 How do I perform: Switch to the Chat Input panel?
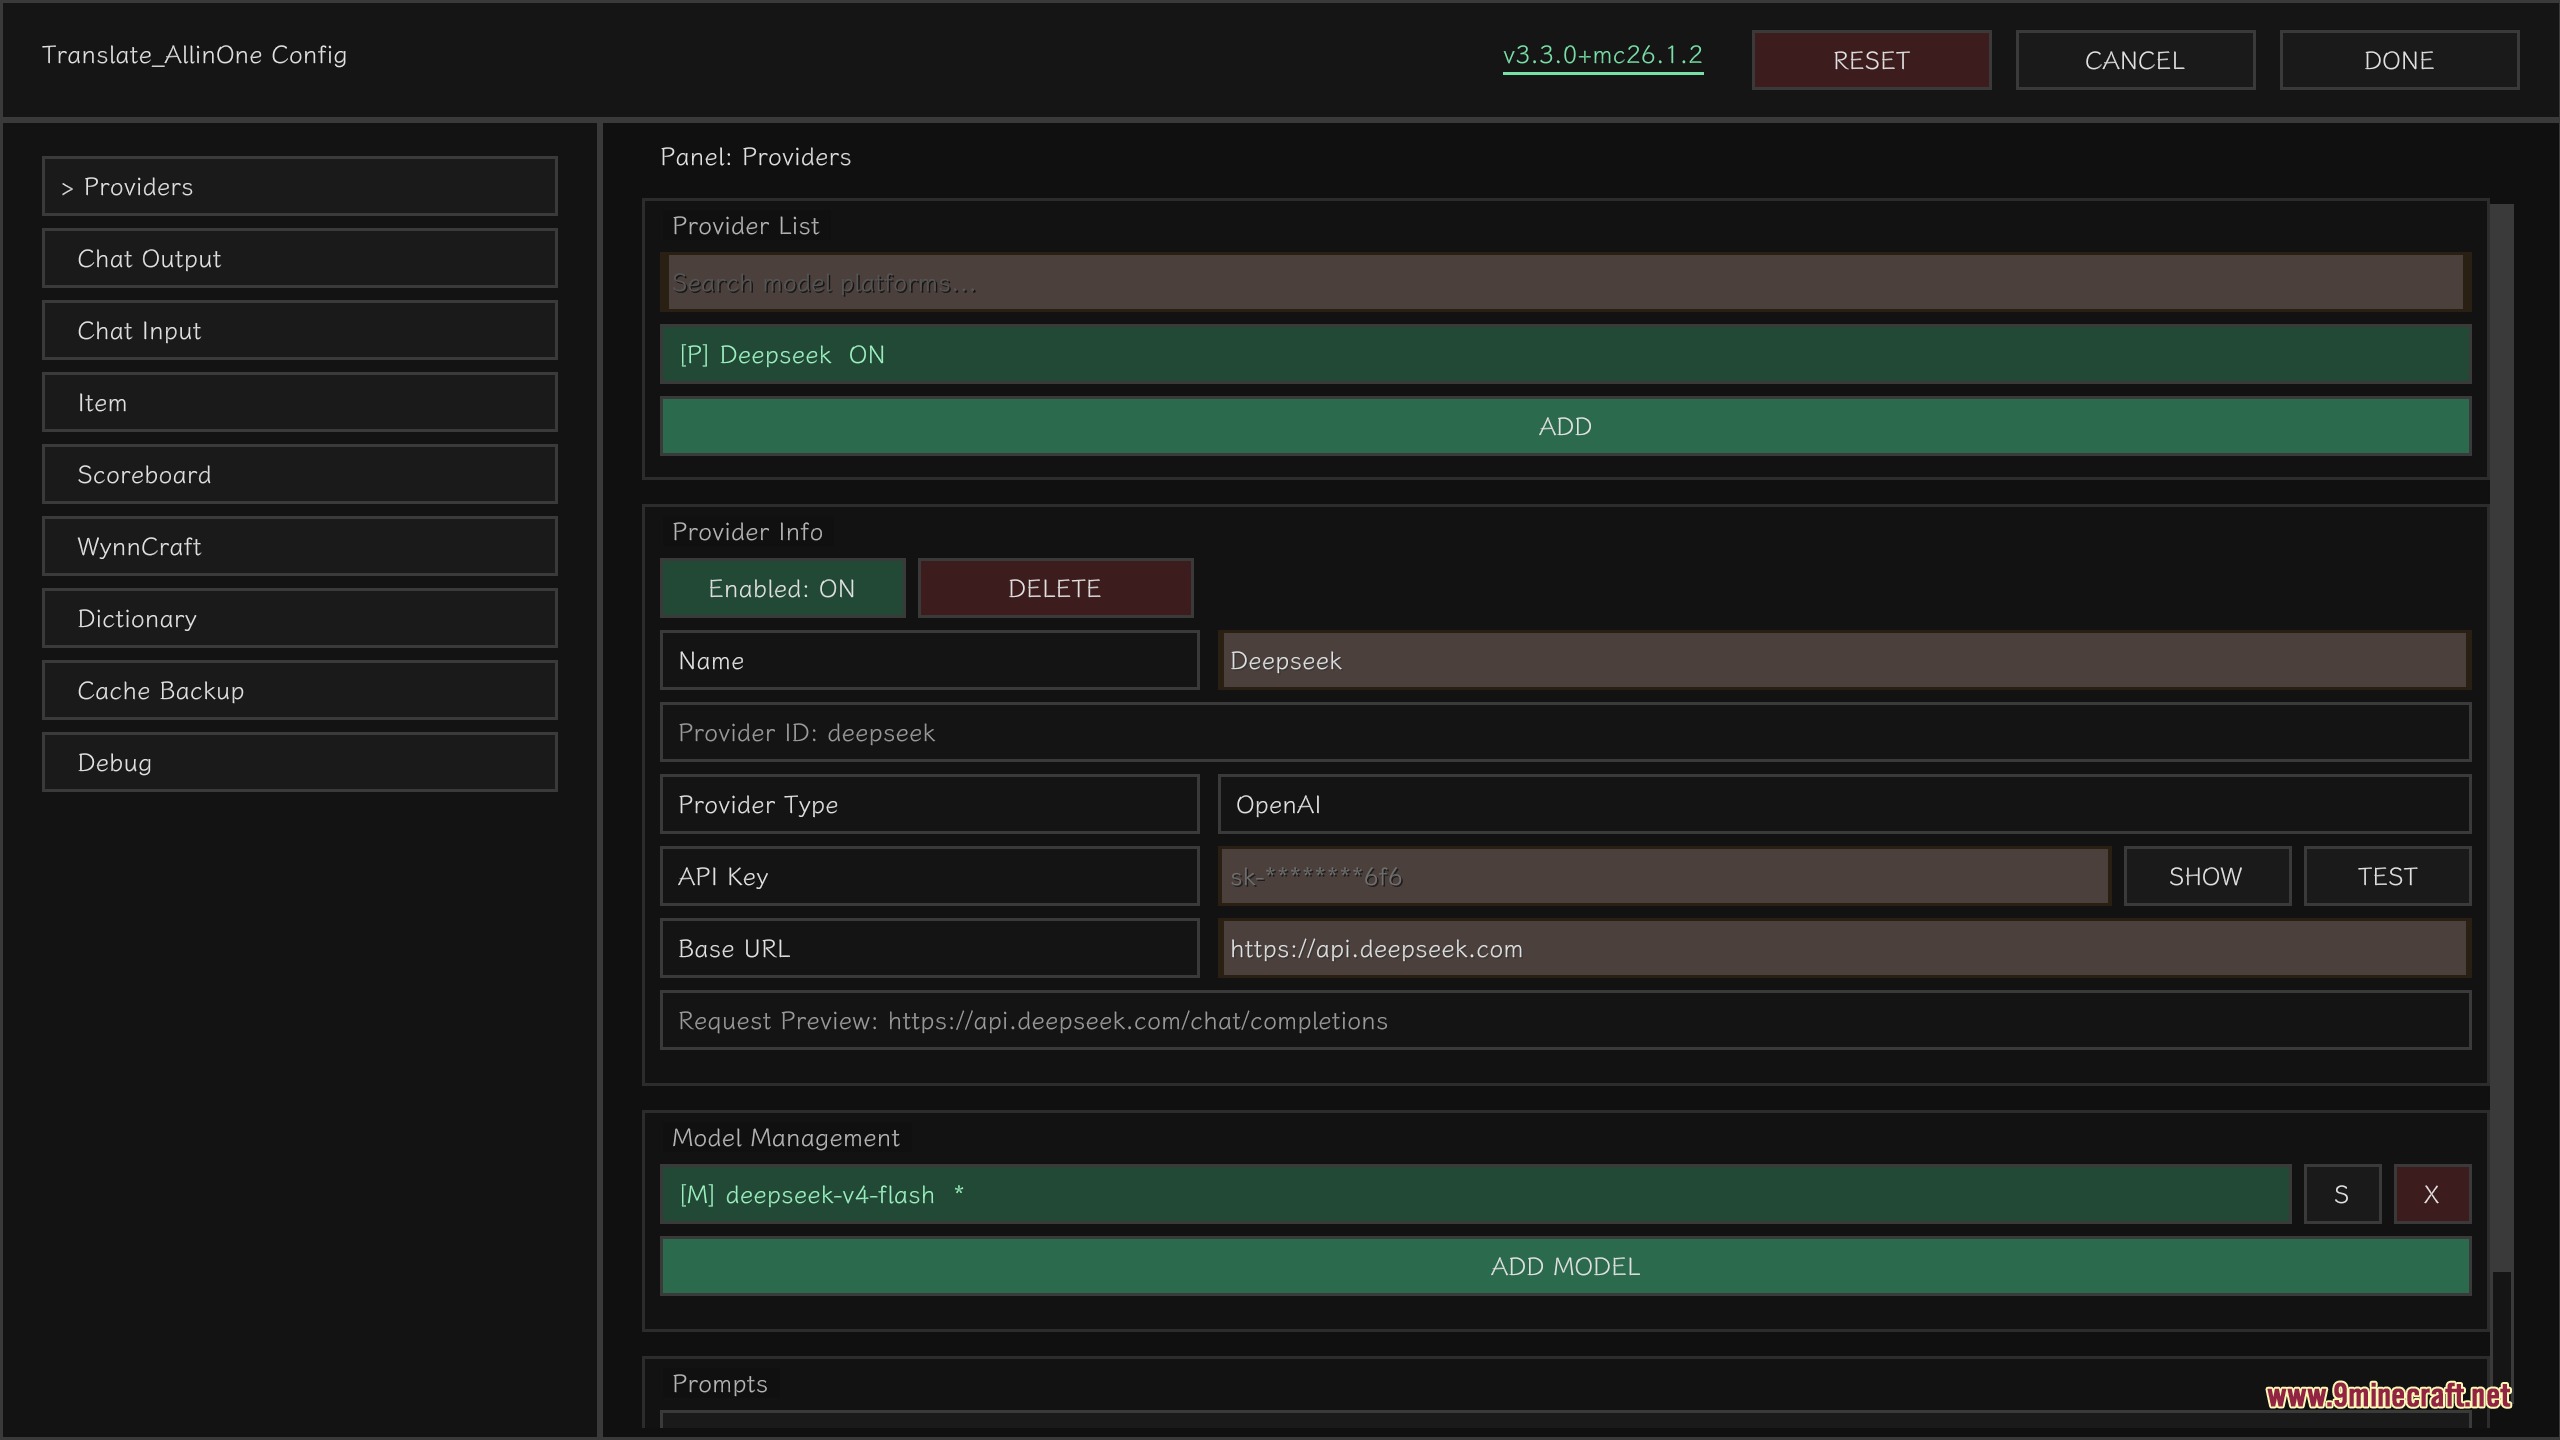coord(299,330)
